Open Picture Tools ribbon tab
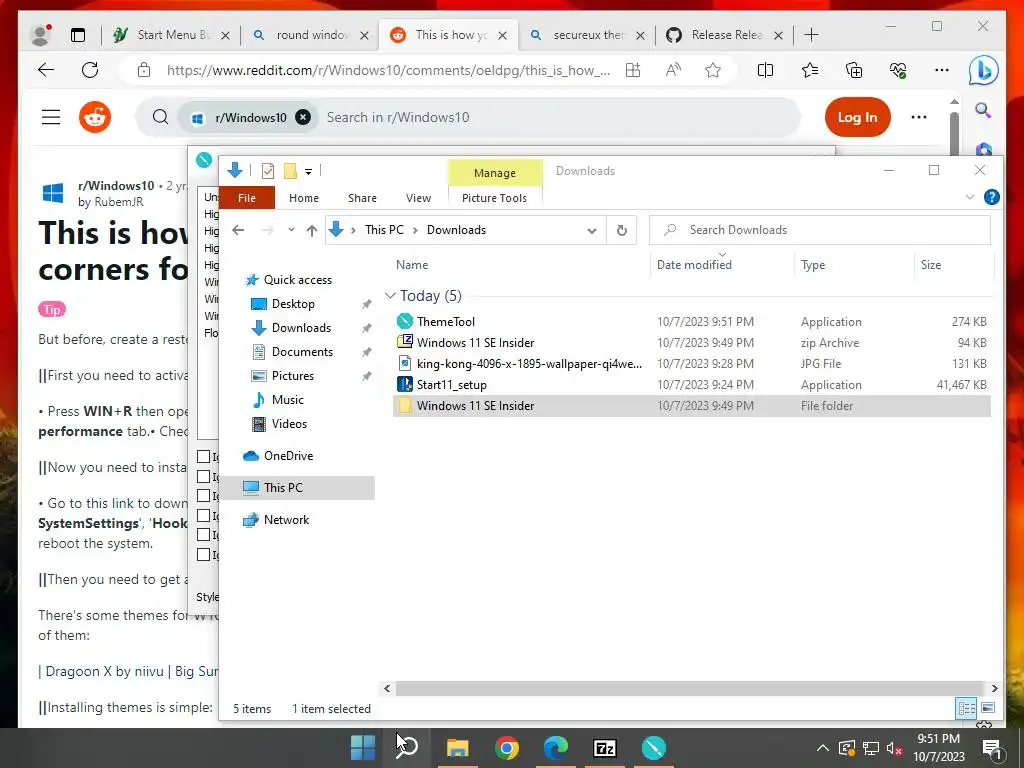This screenshot has width=1024, height=768. click(x=494, y=198)
